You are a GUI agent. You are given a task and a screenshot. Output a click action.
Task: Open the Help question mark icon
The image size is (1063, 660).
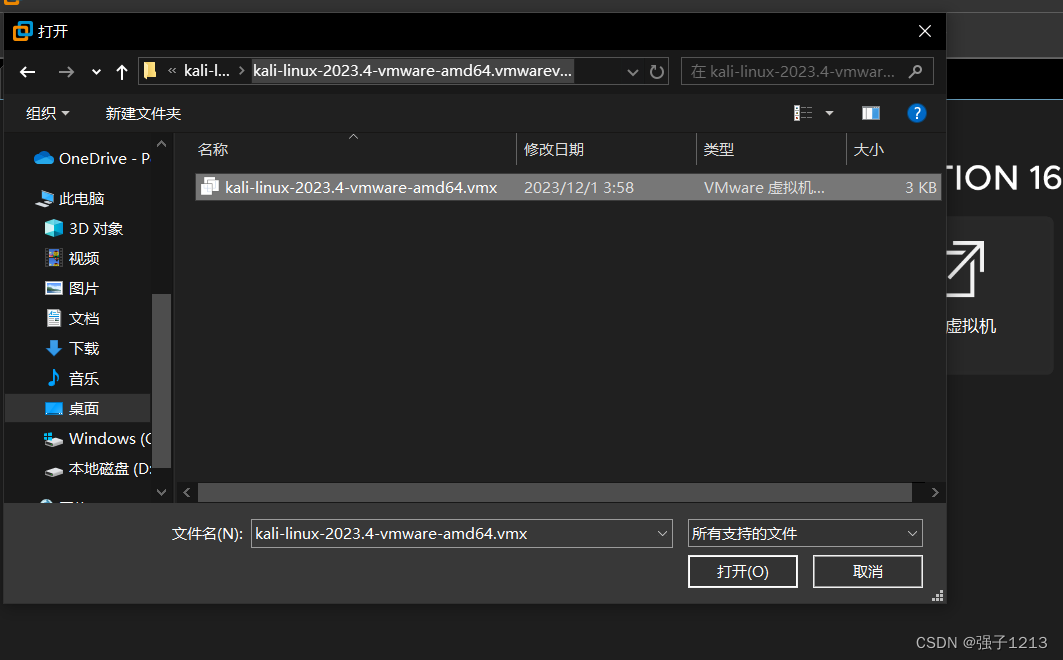coord(917,113)
